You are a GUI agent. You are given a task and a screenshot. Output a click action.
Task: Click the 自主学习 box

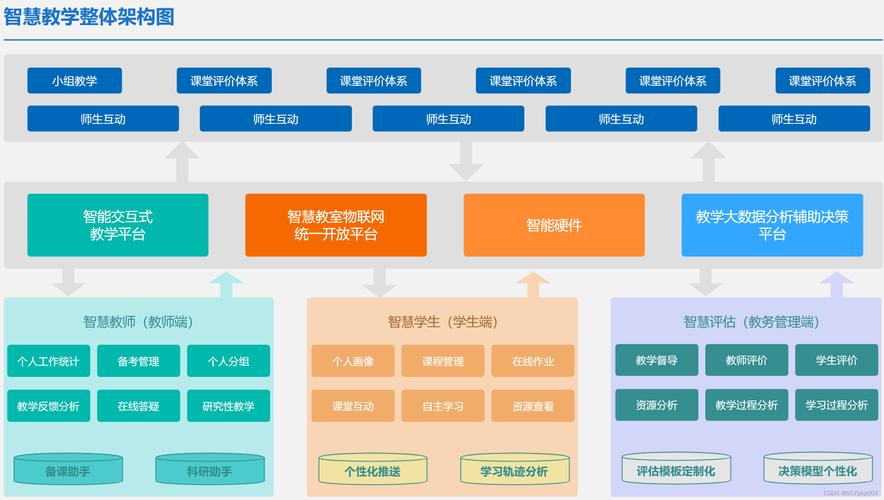tap(443, 406)
